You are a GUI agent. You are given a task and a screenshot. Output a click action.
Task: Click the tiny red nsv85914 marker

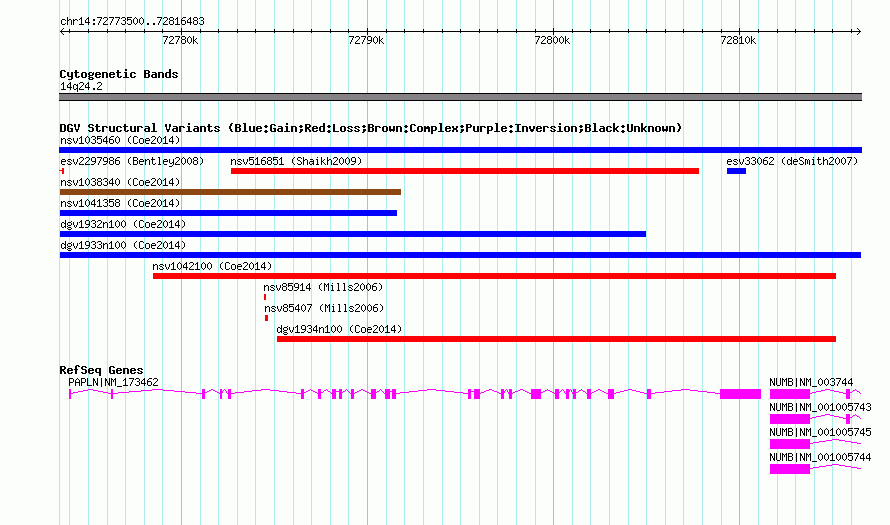(x=265, y=297)
